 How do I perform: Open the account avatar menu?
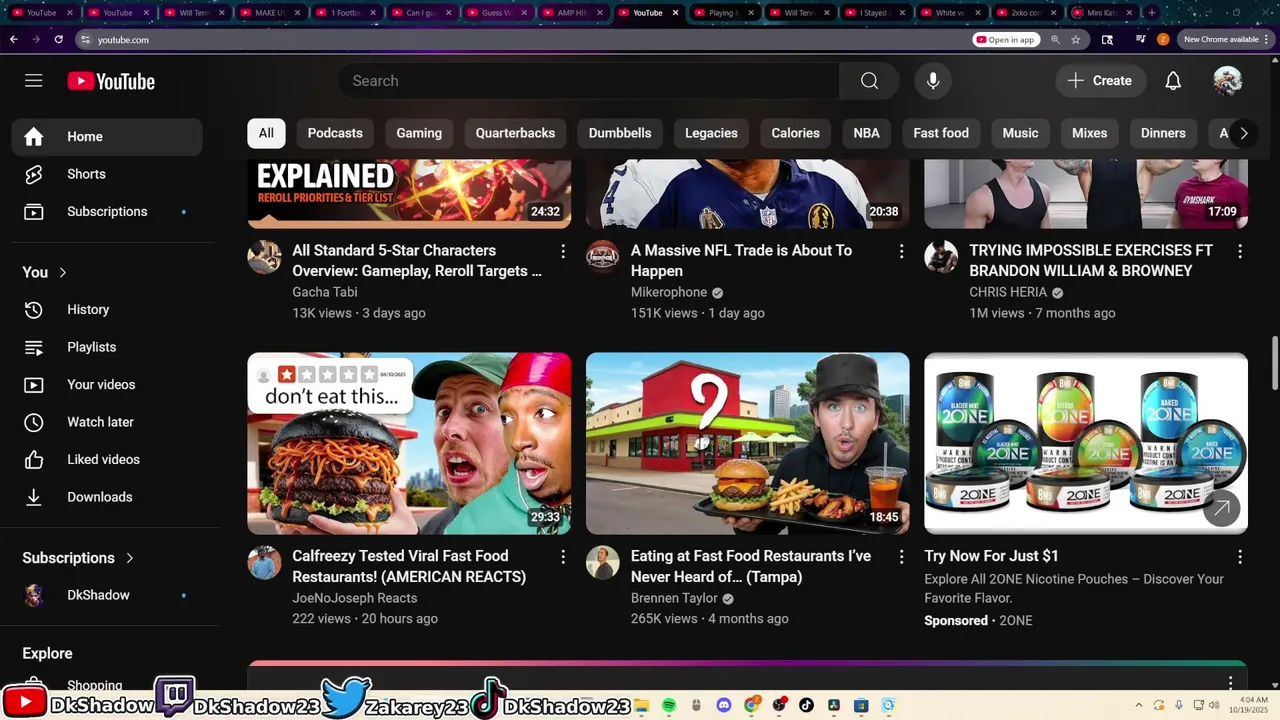click(x=1227, y=81)
